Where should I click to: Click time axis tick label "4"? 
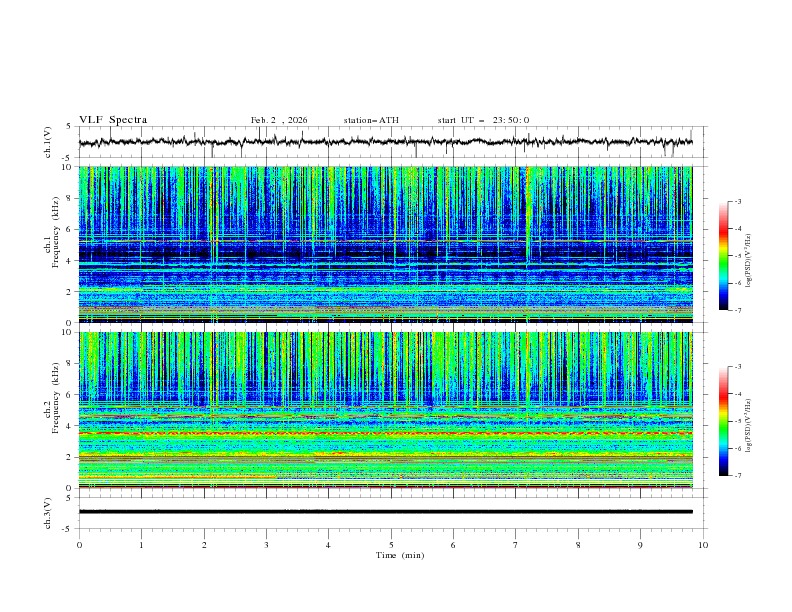[x=328, y=545]
